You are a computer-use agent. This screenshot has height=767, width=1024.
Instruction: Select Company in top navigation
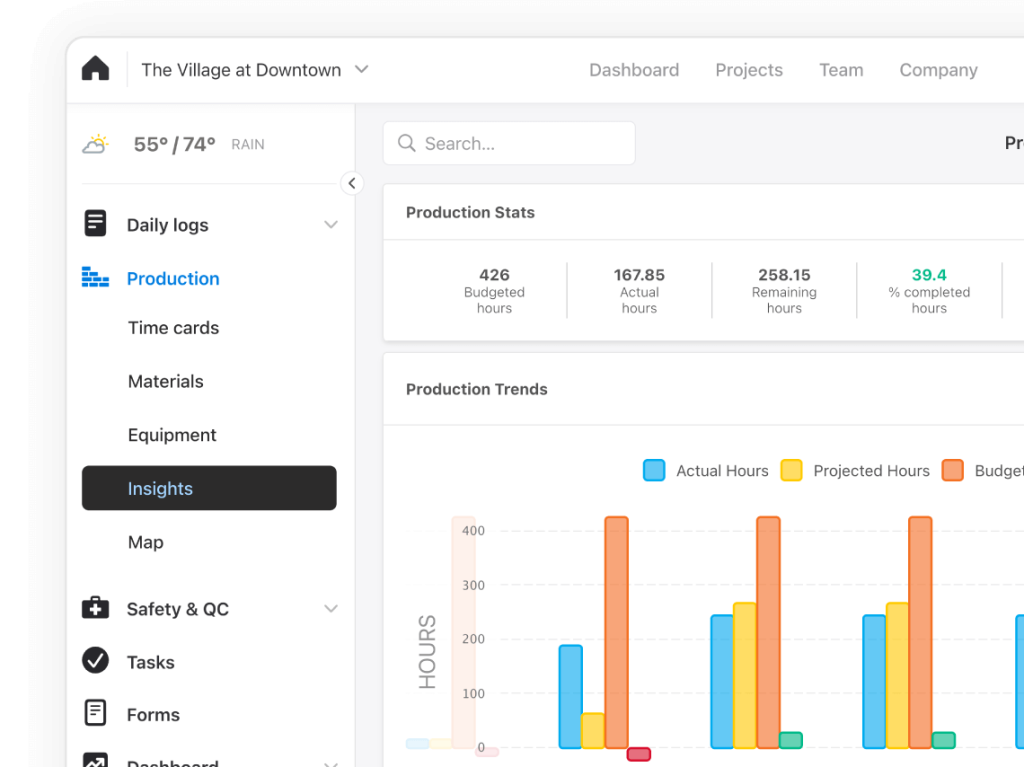point(938,70)
